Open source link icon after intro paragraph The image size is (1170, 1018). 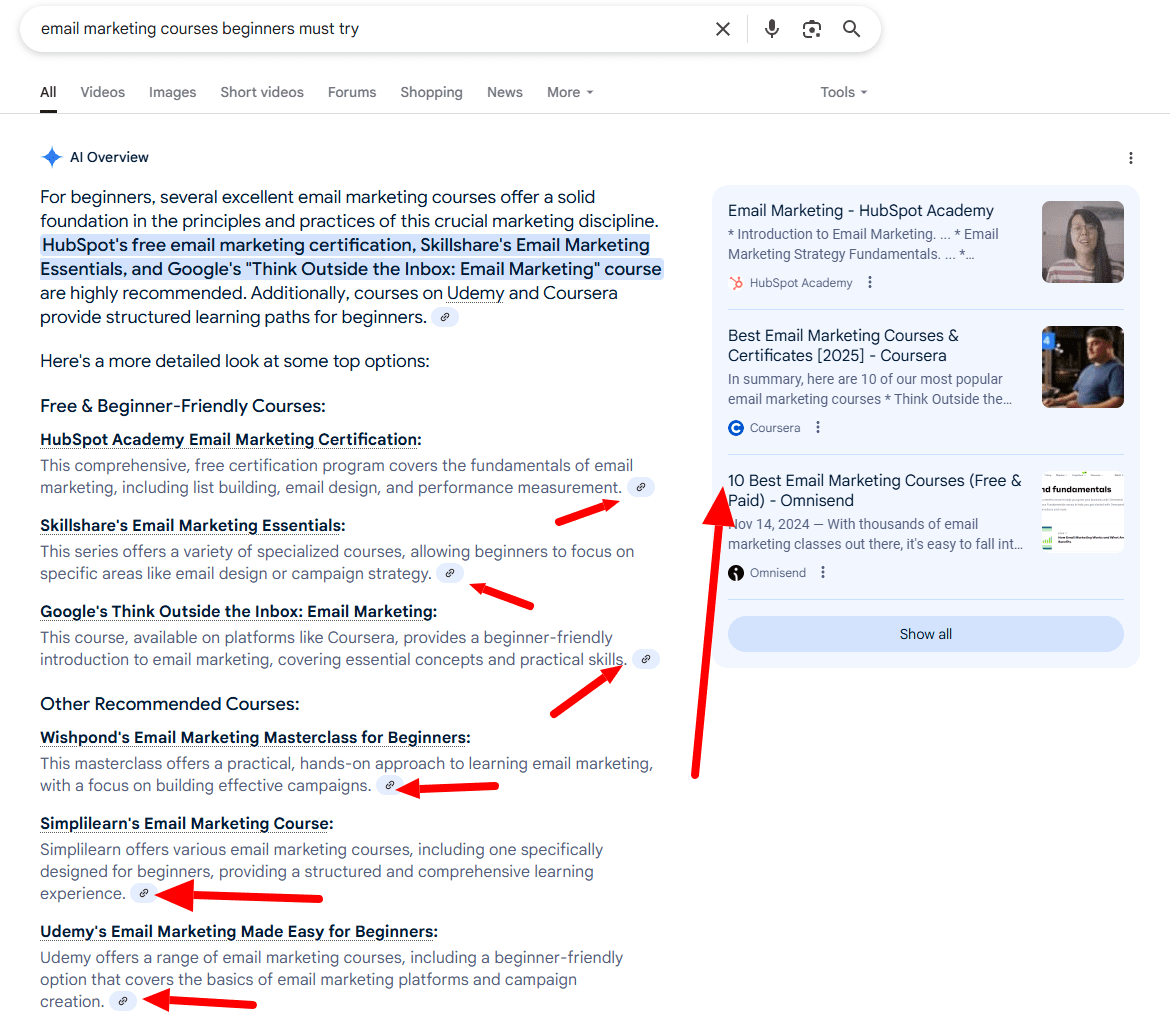click(x=445, y=317)
